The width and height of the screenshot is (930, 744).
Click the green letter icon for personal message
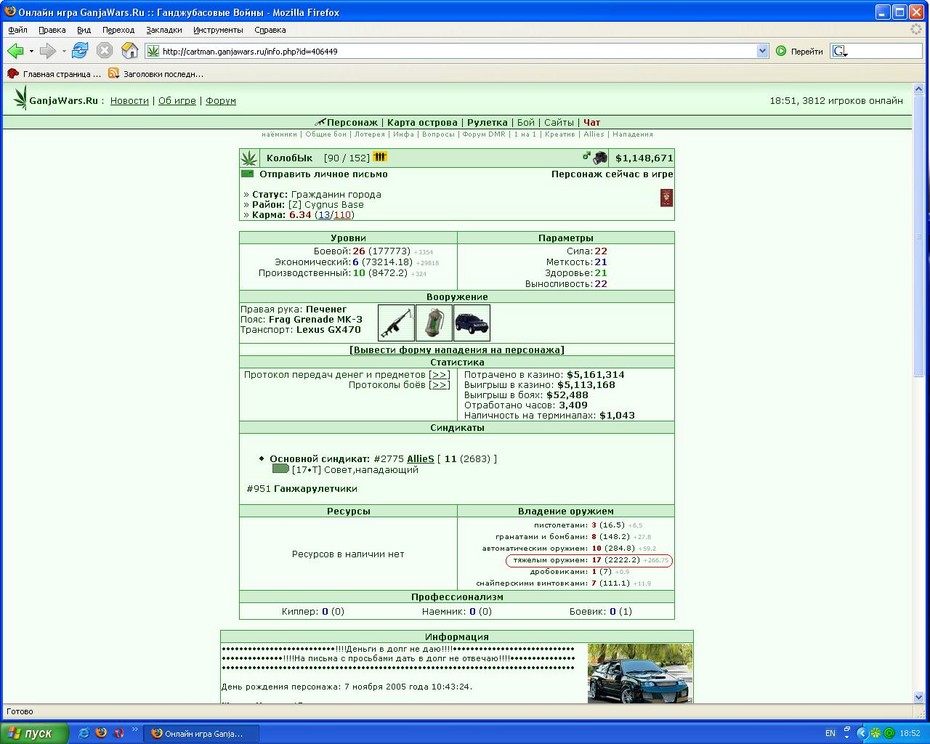[247, 174]
